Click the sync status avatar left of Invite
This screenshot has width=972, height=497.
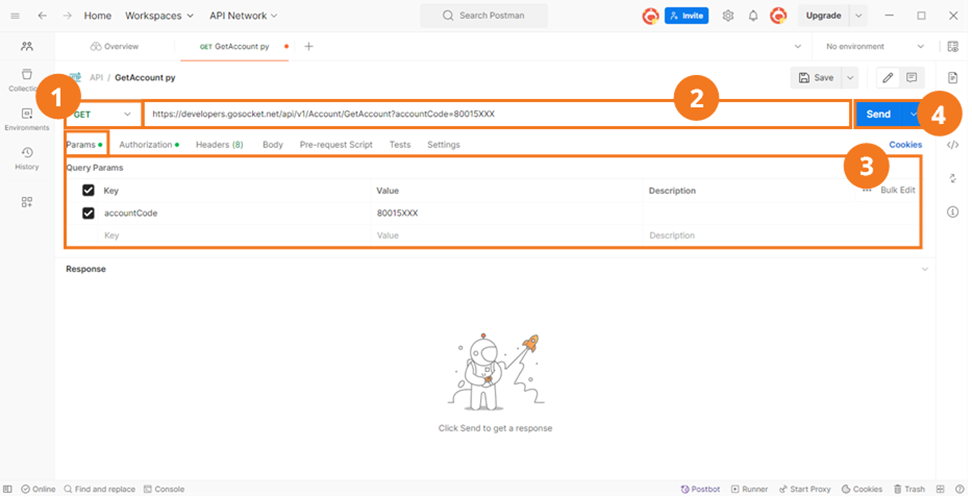click(650, 15)
